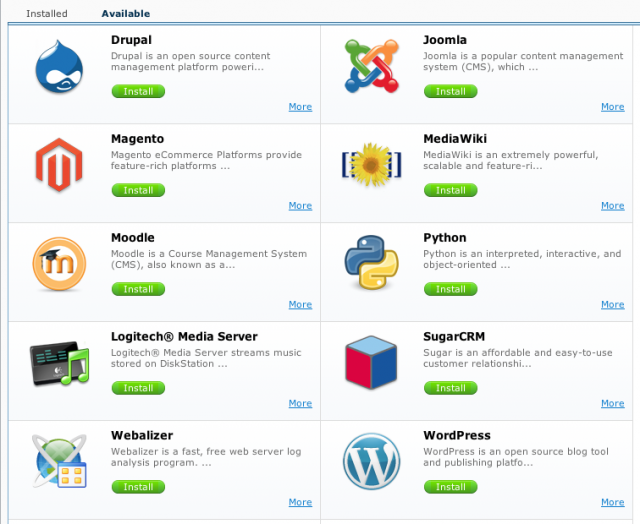Click the SugarCRM cube icon
The height and width of the screenshot is (524, 640).
pos(371,362)
